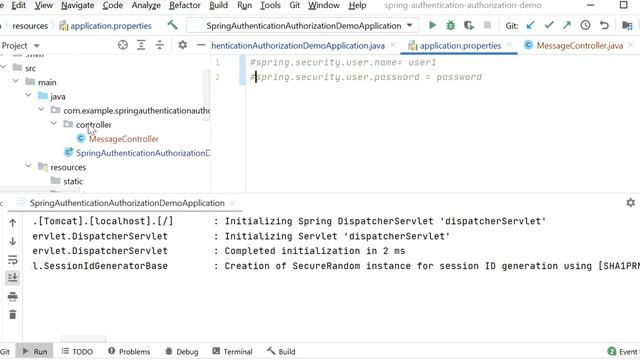This screenshot has height=360, width=640.
Task: Toggle soft-wrap in Run console
Action: pos(13,259)
